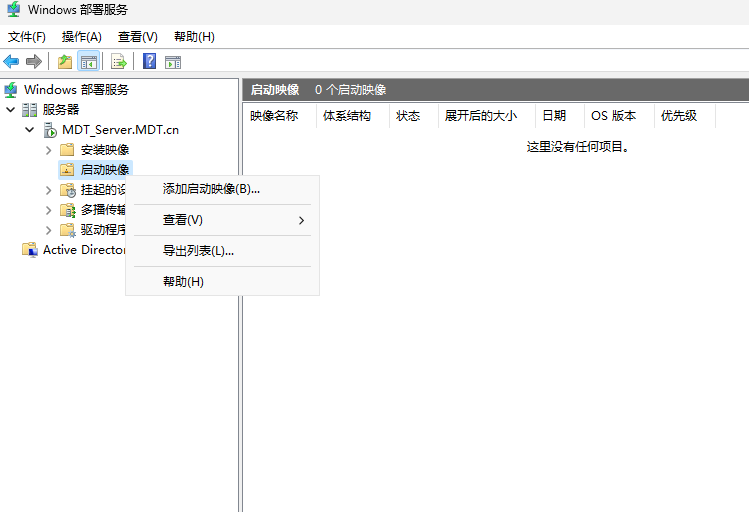This screenshot has width=749, height=512.
Task: Click the Up one level folder icon
Action: (x=65, y=62)
